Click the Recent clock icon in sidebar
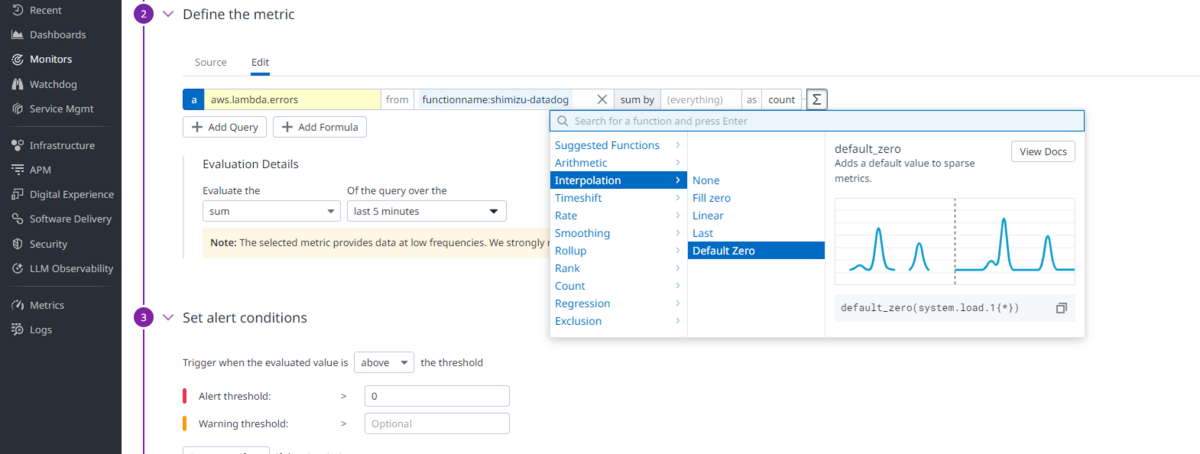The height and width of the screenshot is (454, 1200). click(17, 9)
